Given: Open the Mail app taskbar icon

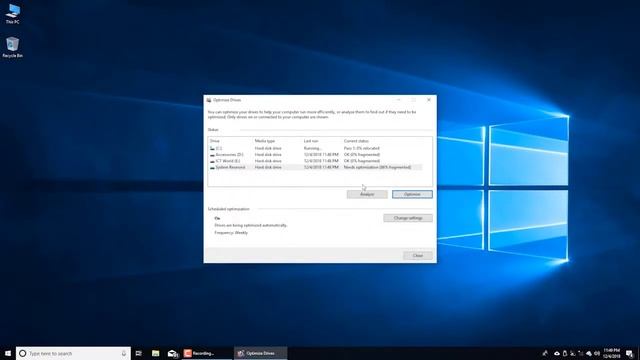Looking at the screenshot, I should (173, 353).
